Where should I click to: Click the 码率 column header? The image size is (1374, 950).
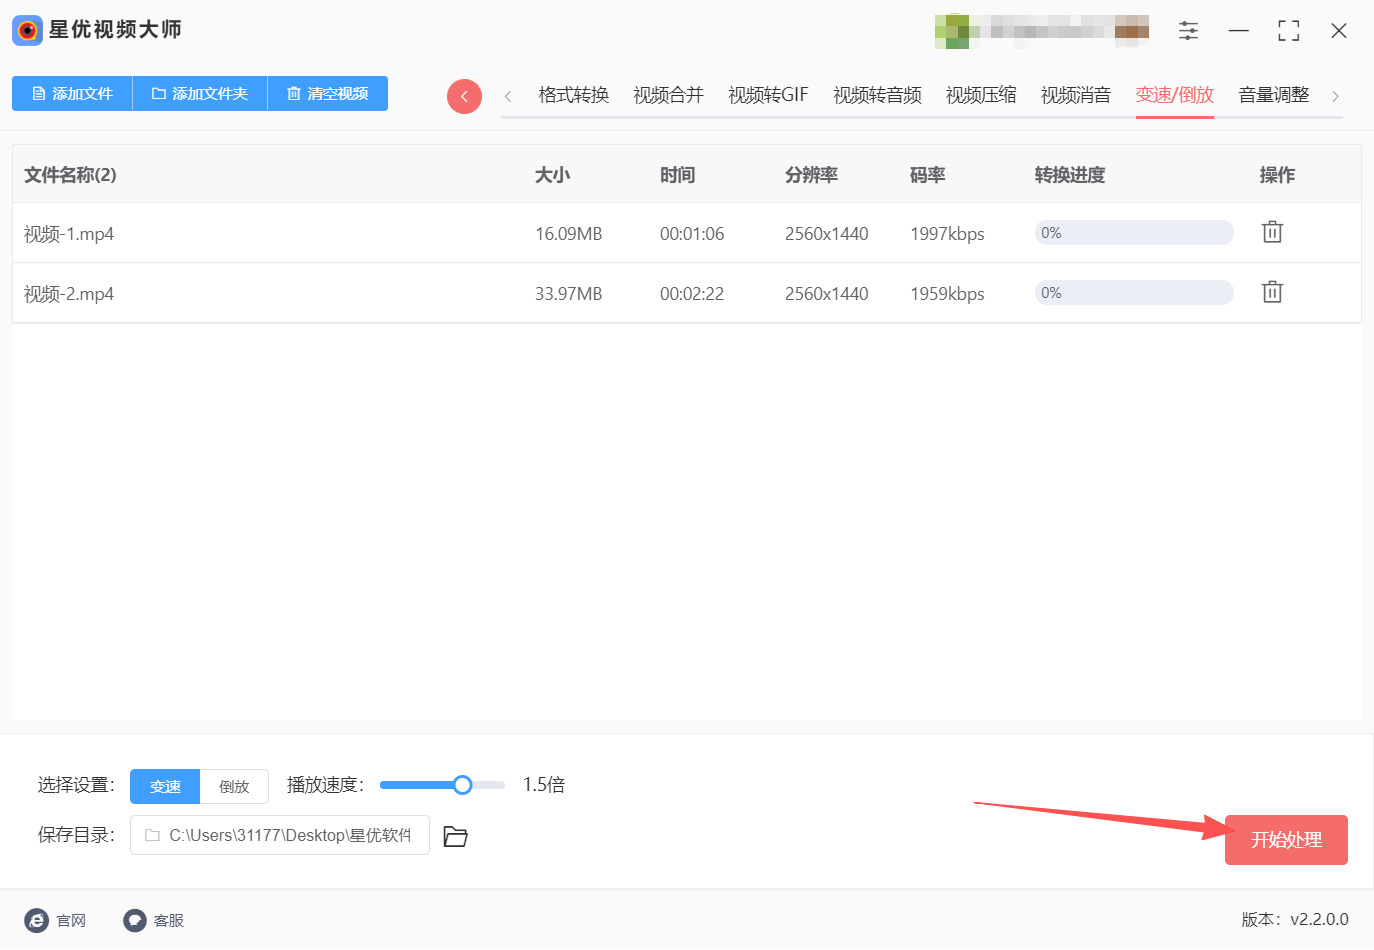coord(927,175)
